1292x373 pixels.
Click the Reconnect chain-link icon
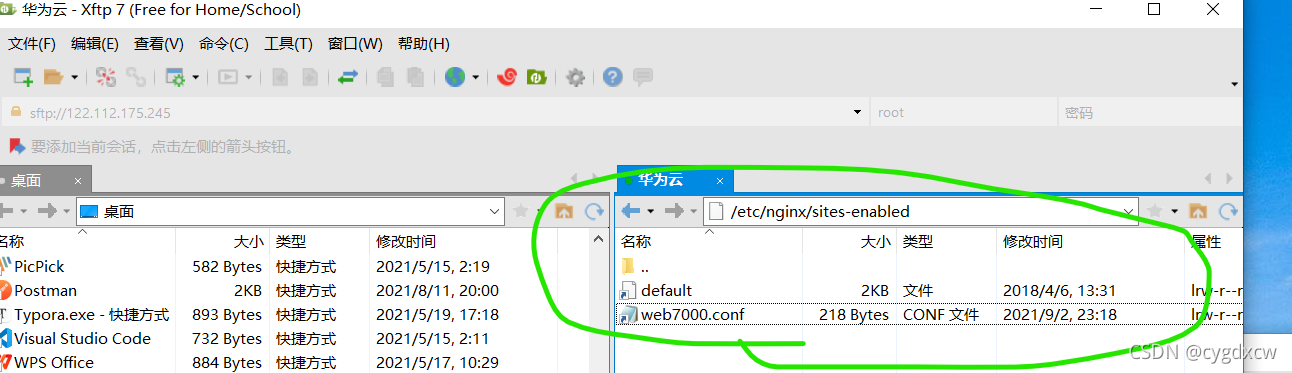pyautogui.click(x=136, y=77)
